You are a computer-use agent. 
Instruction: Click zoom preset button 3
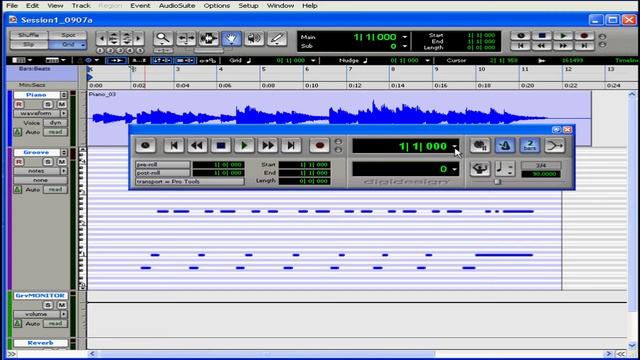click(x=120, y=51)
